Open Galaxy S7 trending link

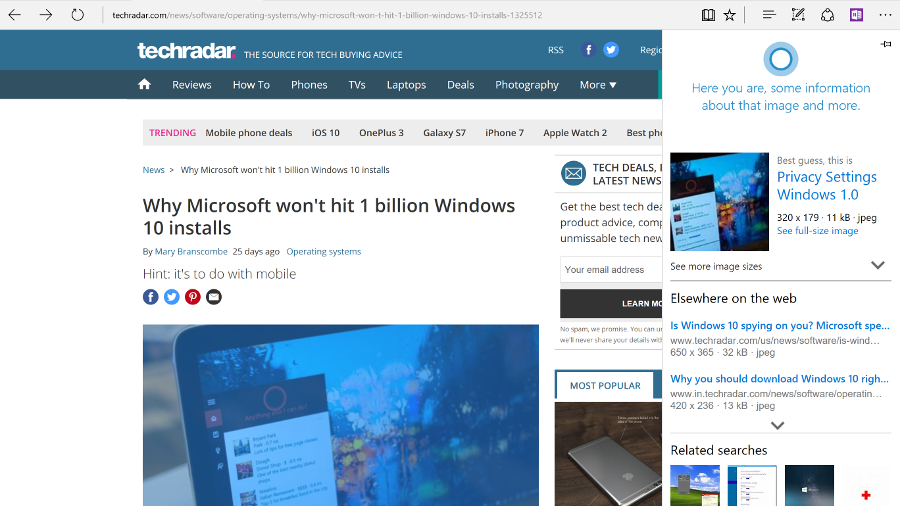444,133
